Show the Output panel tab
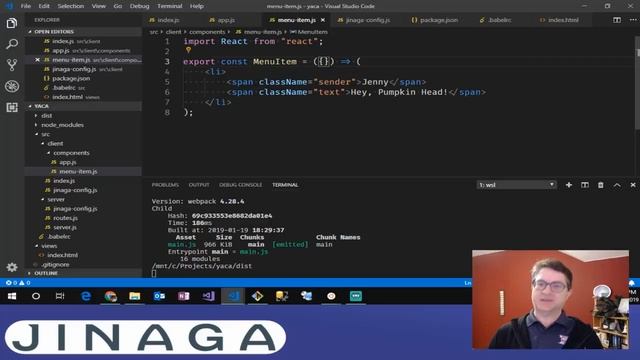The image size is (640, 360). pyautogui.click(x=199, y=185)
